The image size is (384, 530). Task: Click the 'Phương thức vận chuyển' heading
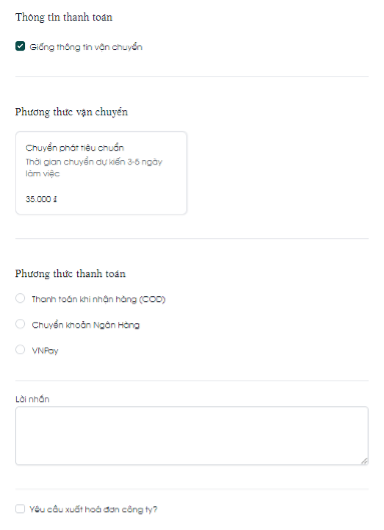71,112
